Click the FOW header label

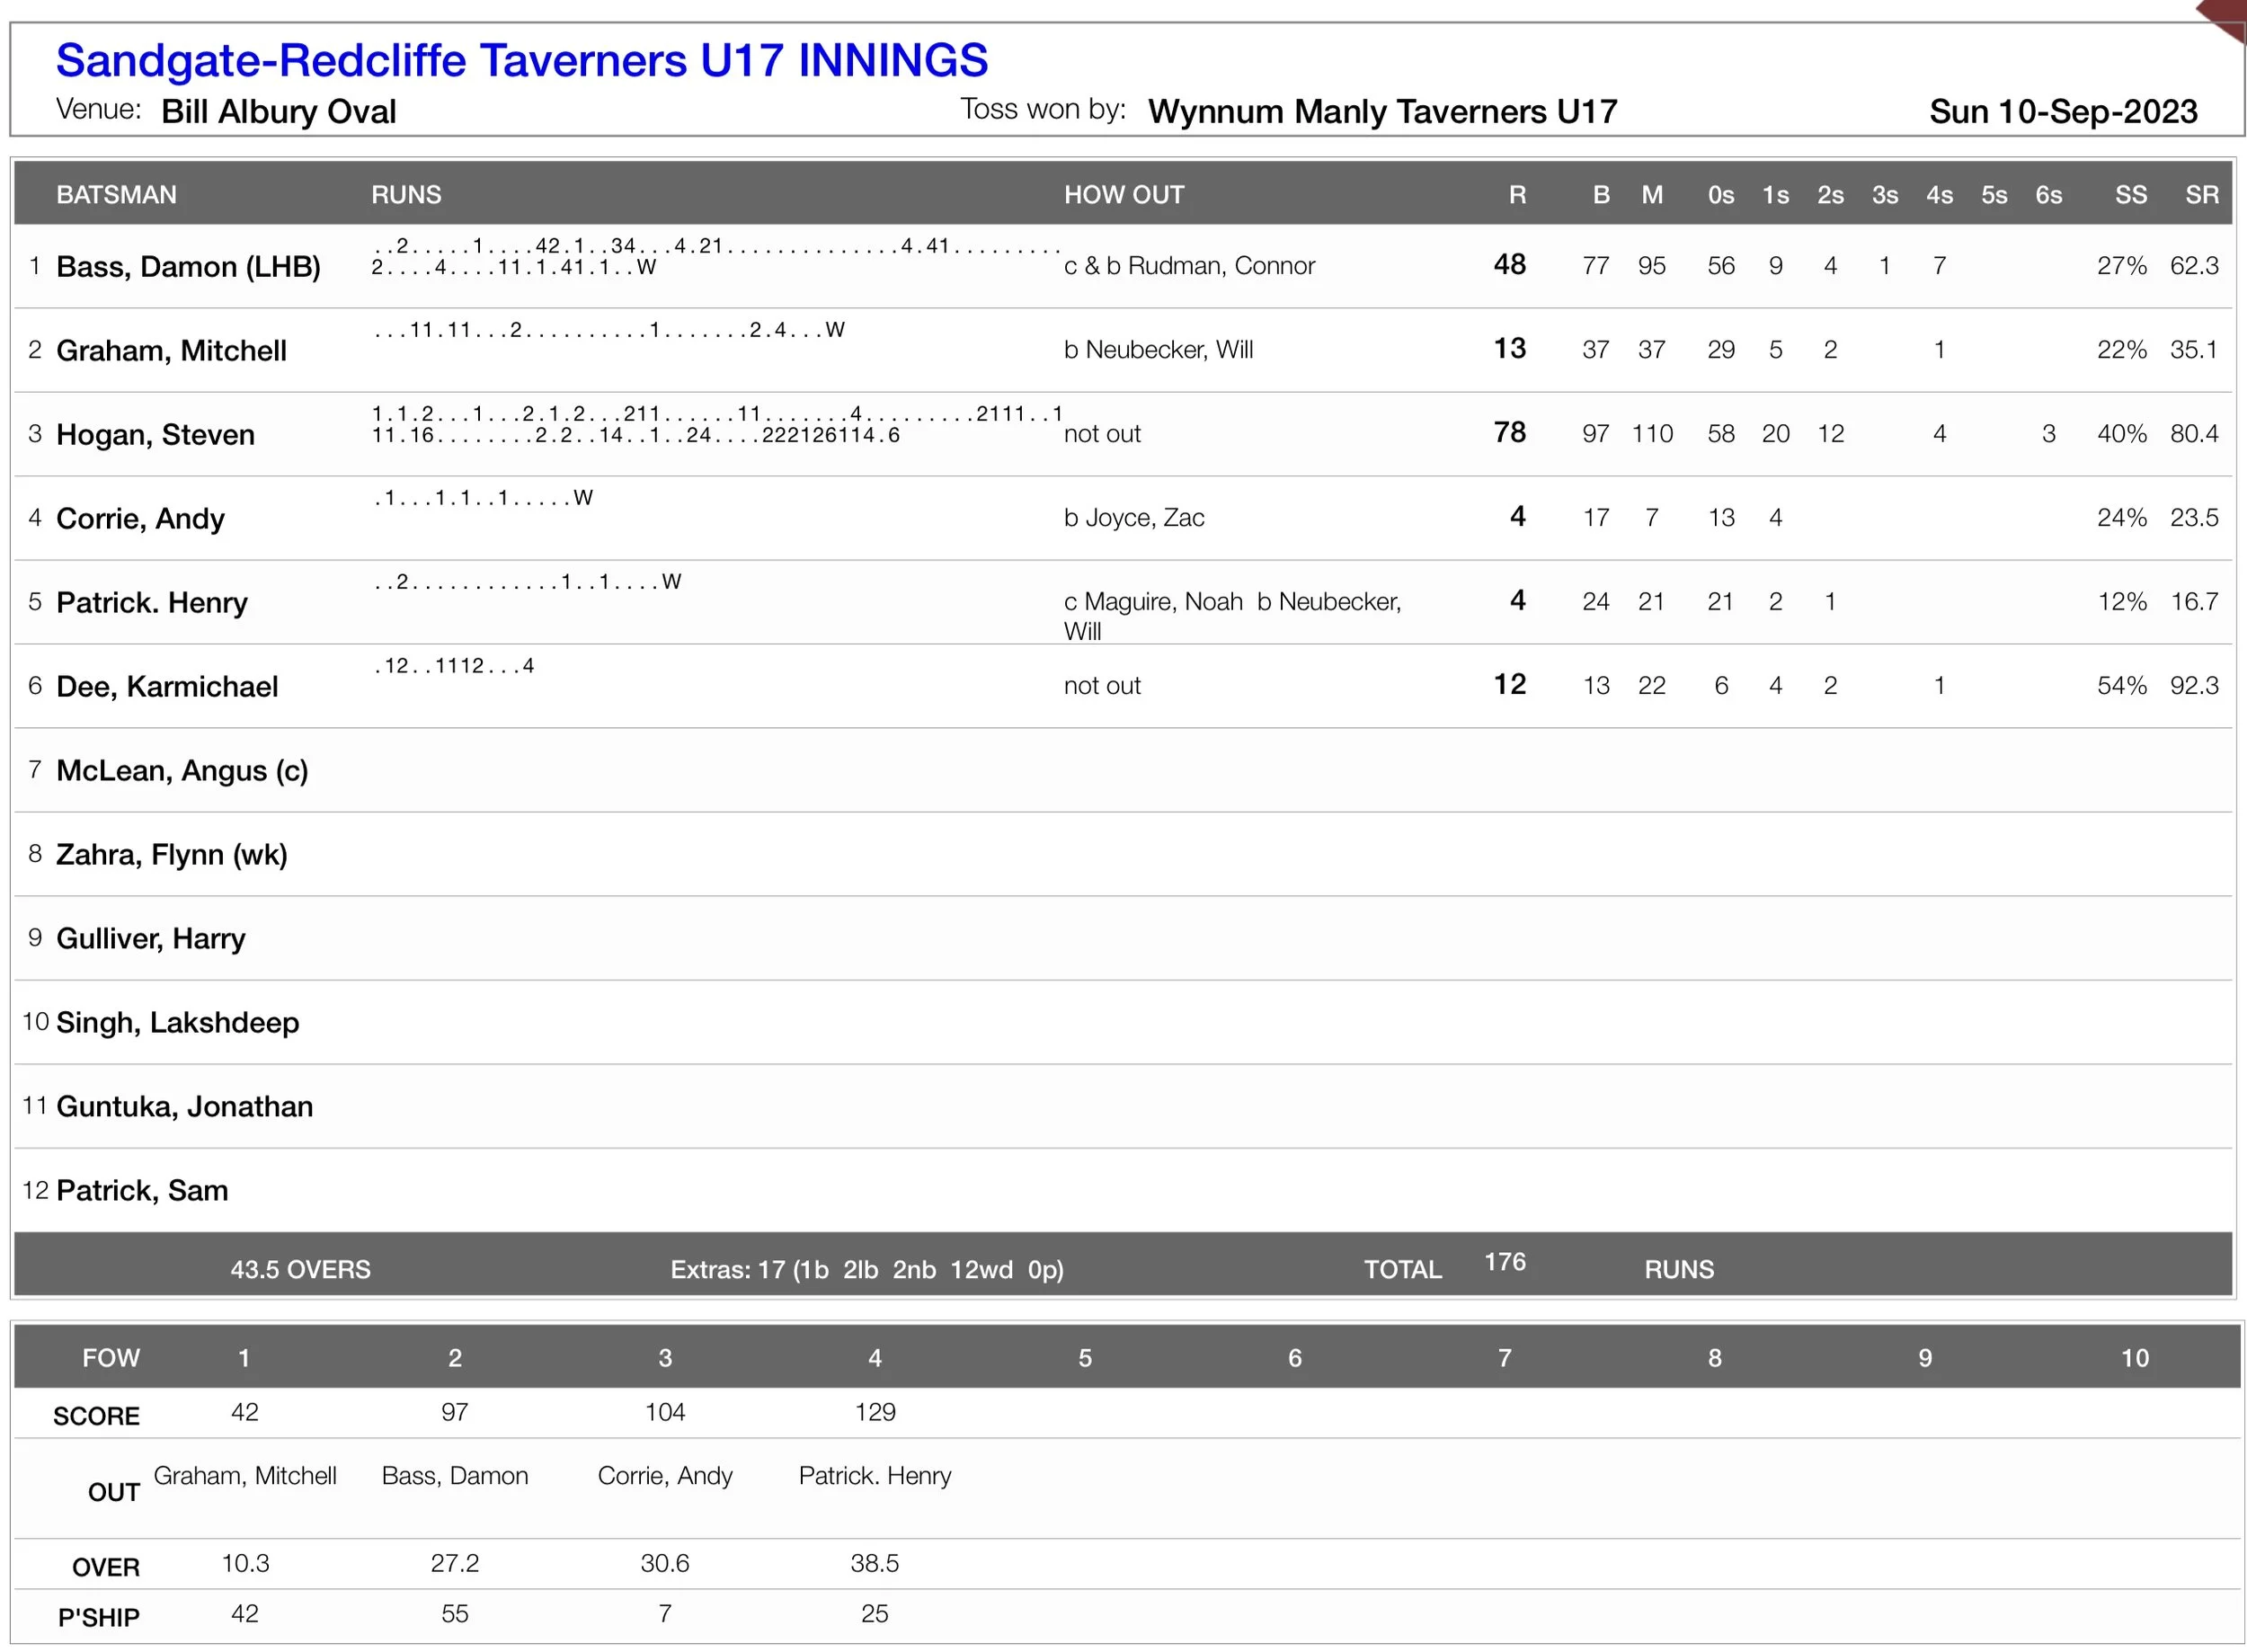coord(111,1358)
